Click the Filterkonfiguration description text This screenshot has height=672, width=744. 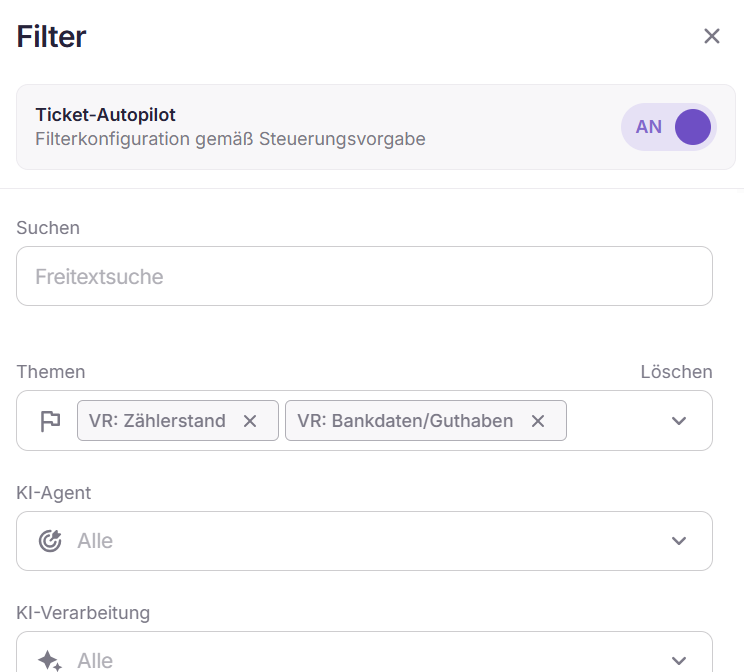[x=230, y=139]
